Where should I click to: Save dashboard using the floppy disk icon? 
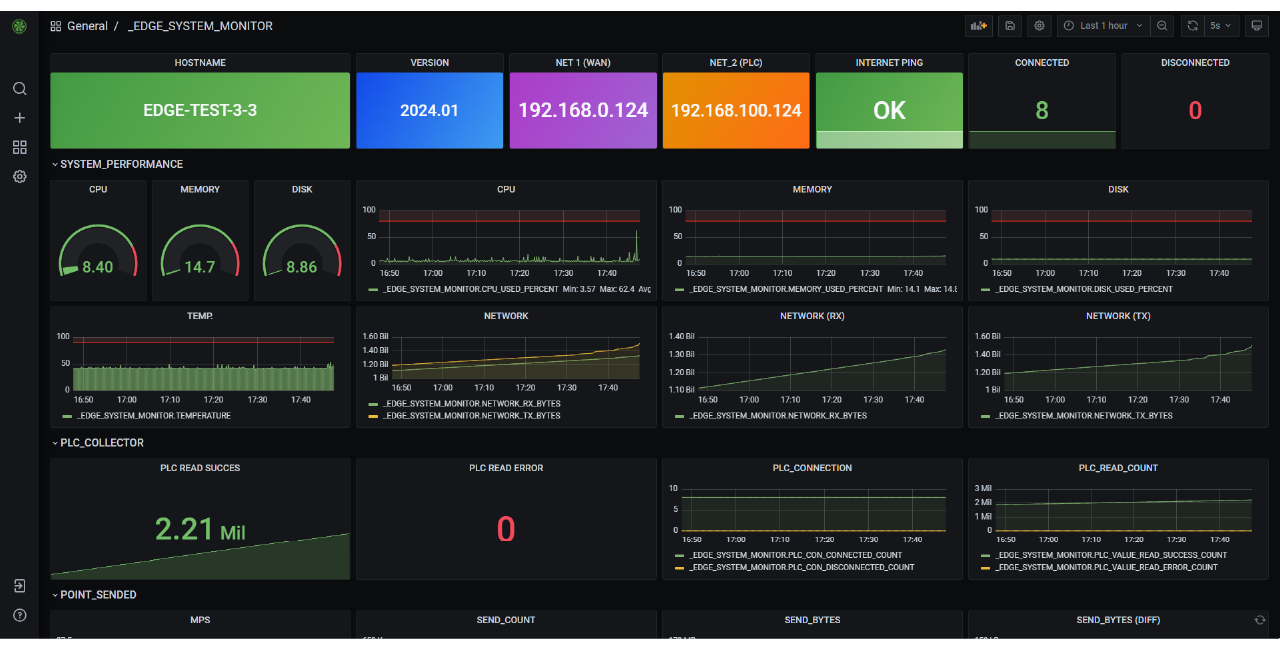pyautogui.click(x=1010, y=26)
